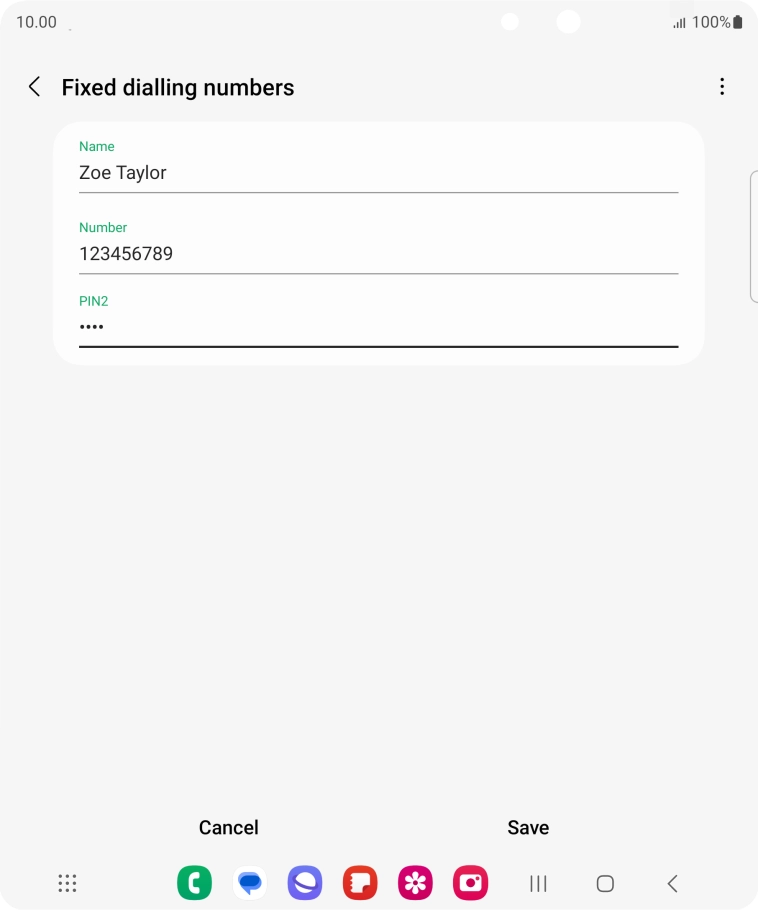The image size is (758, 910).
Task: Go back using the header arrow
Action: 34,87
